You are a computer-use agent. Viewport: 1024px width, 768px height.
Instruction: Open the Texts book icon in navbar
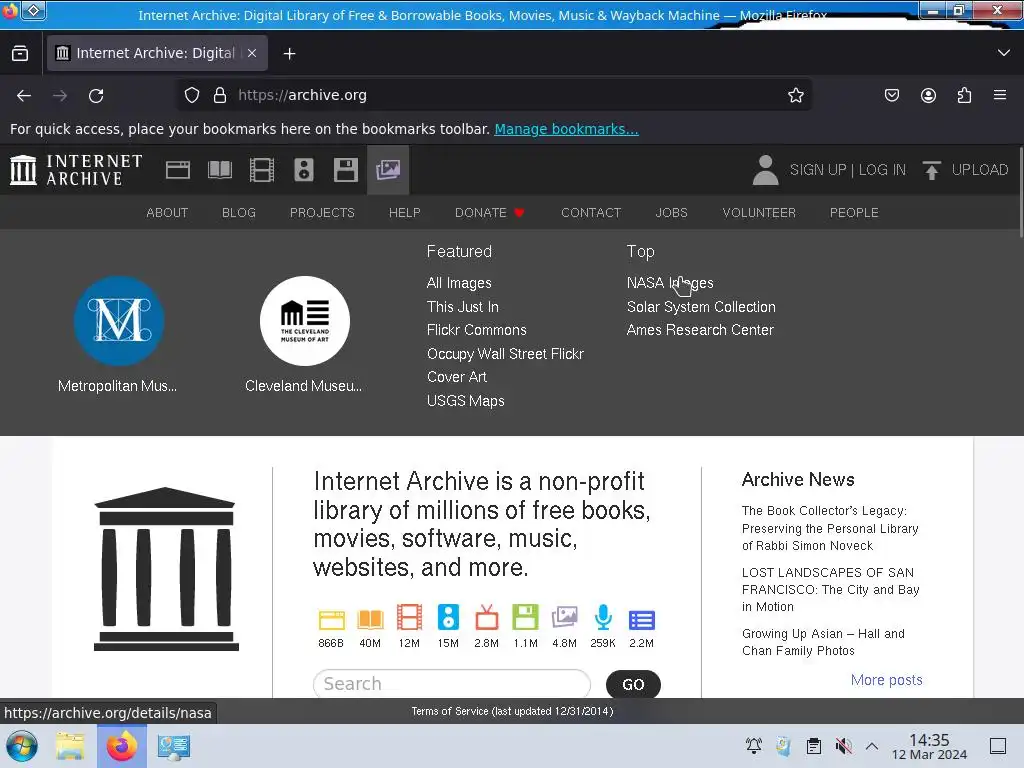[219, 170]
